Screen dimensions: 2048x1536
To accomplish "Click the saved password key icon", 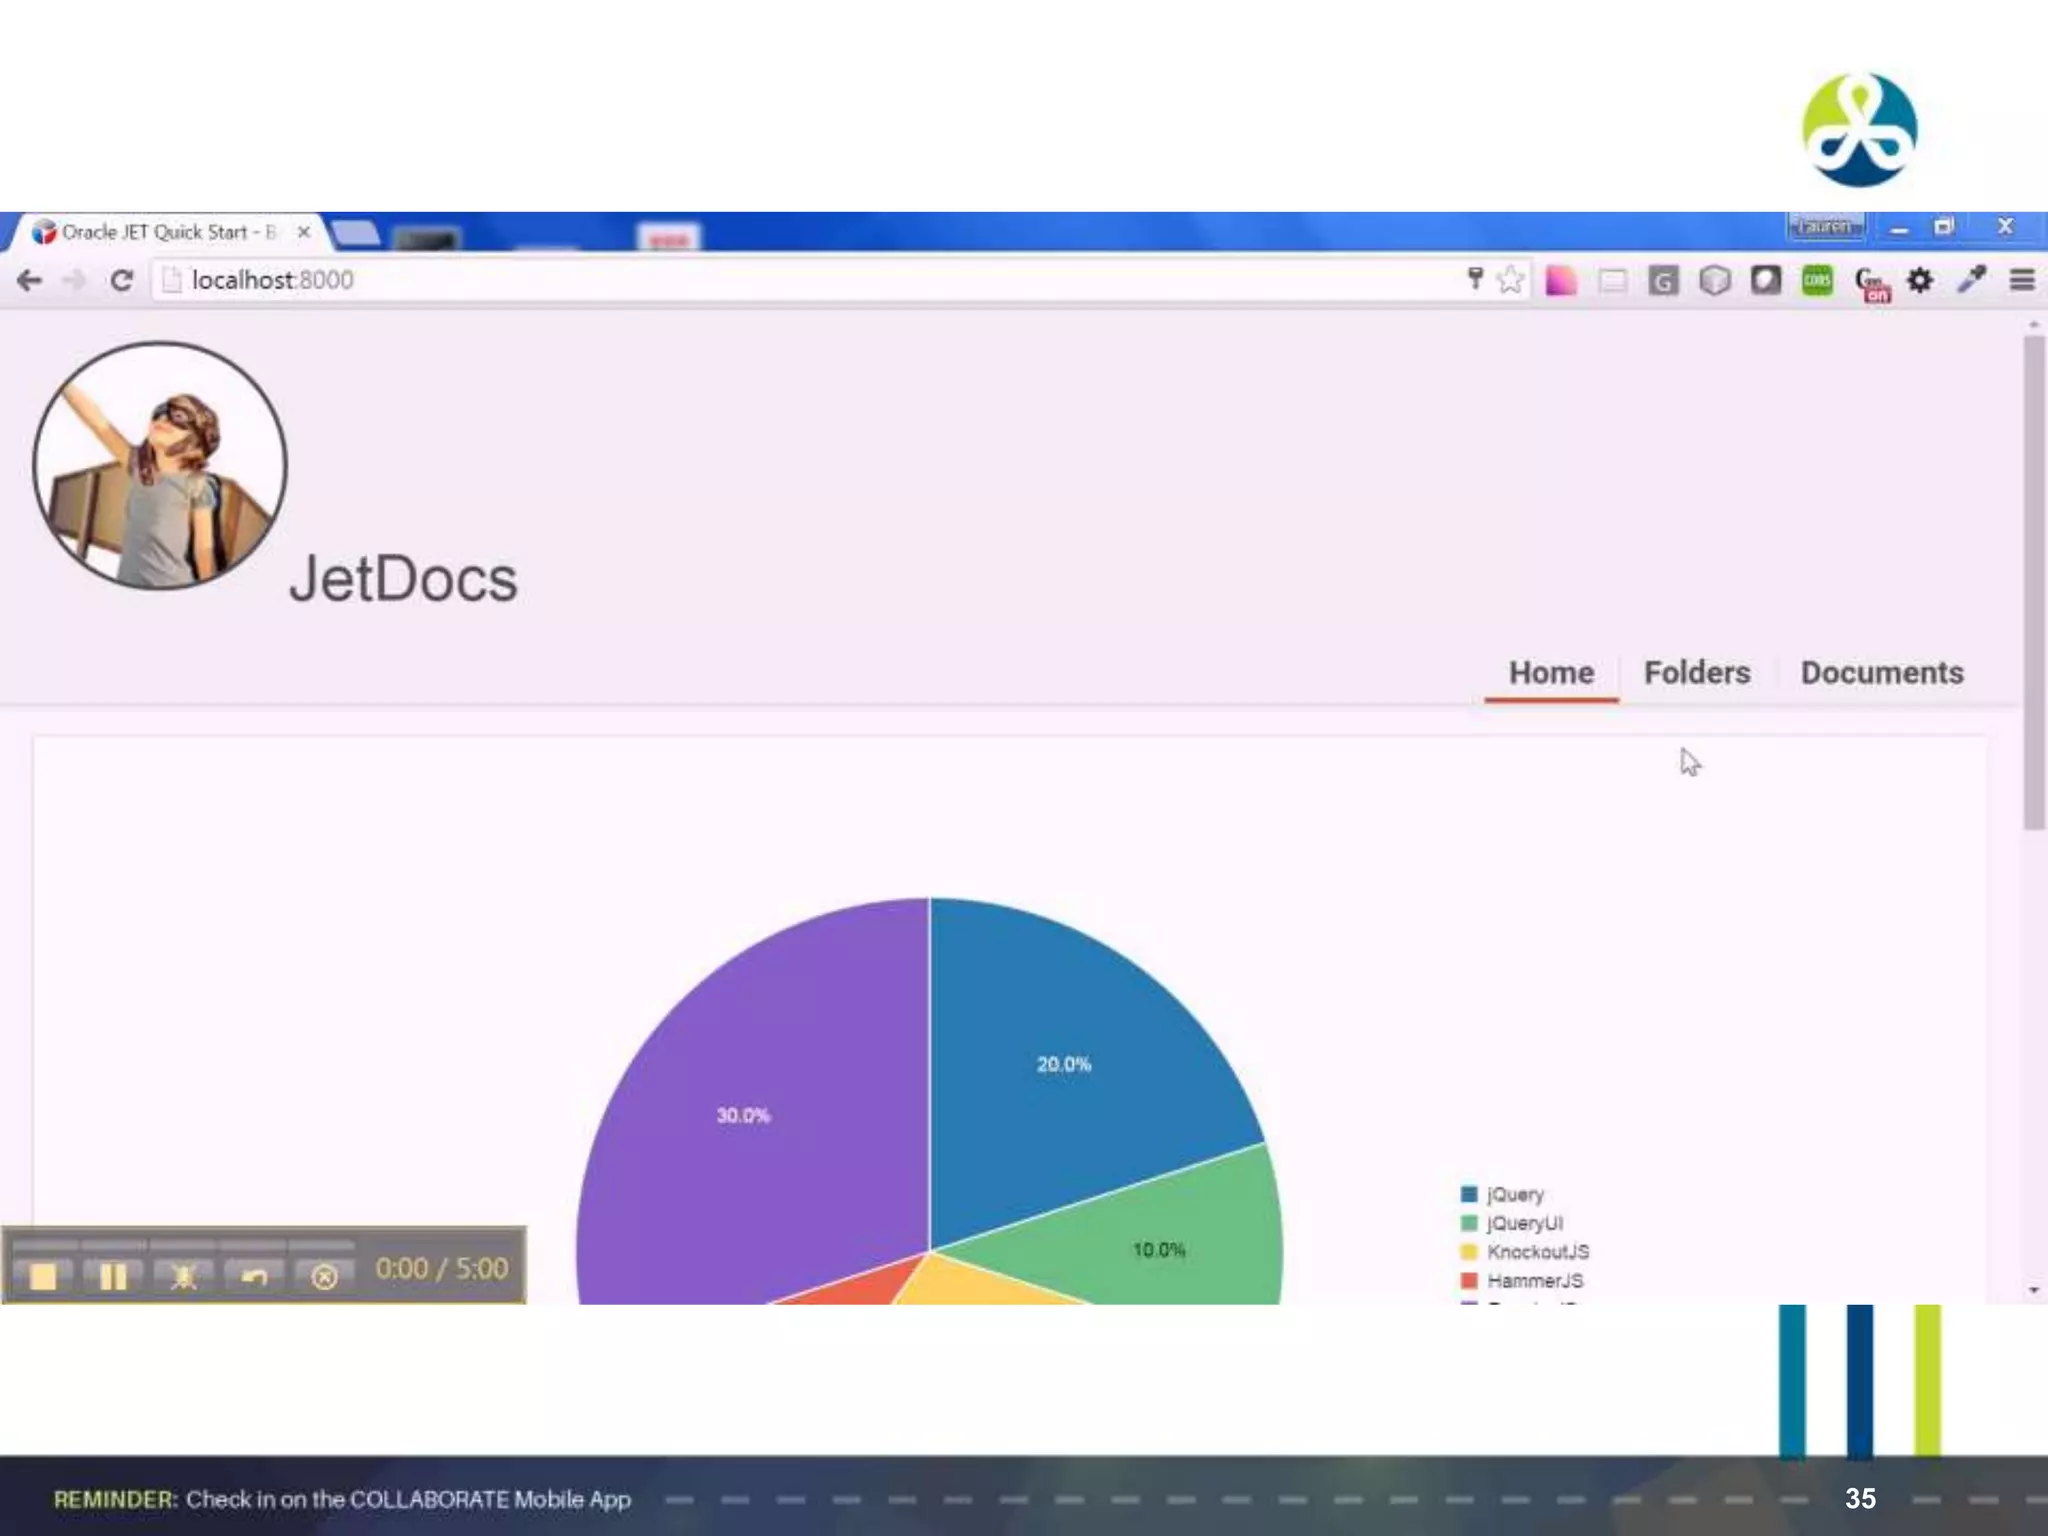I will [1474, 278].
